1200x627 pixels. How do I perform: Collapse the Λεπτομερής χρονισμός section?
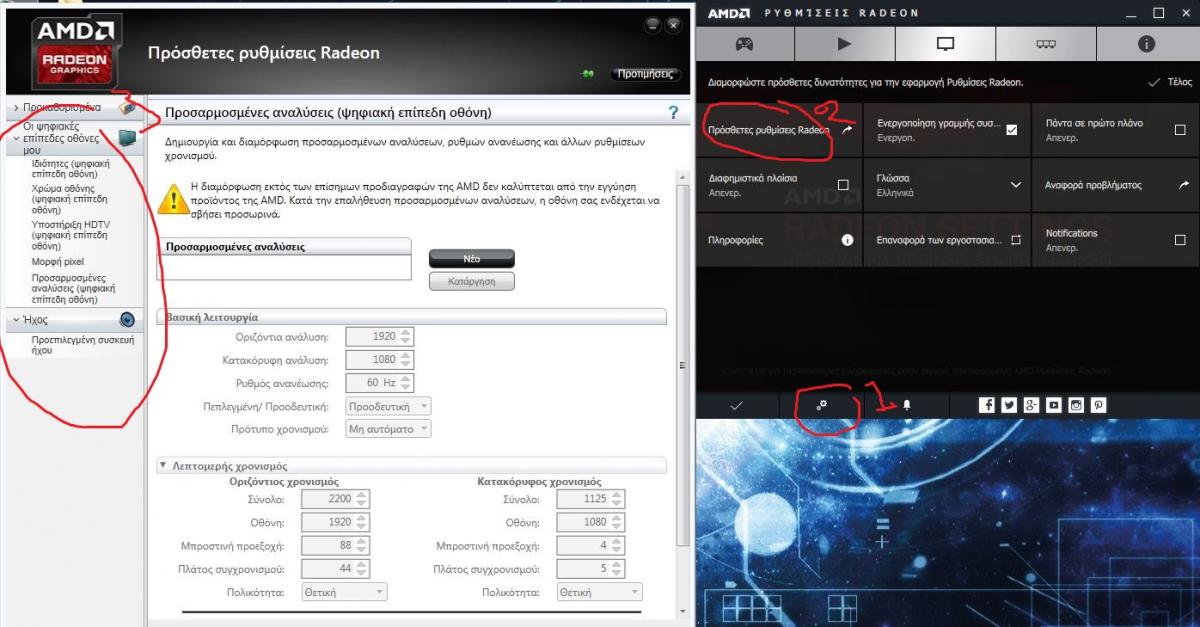pyautogui.click(x=163, y=466)
